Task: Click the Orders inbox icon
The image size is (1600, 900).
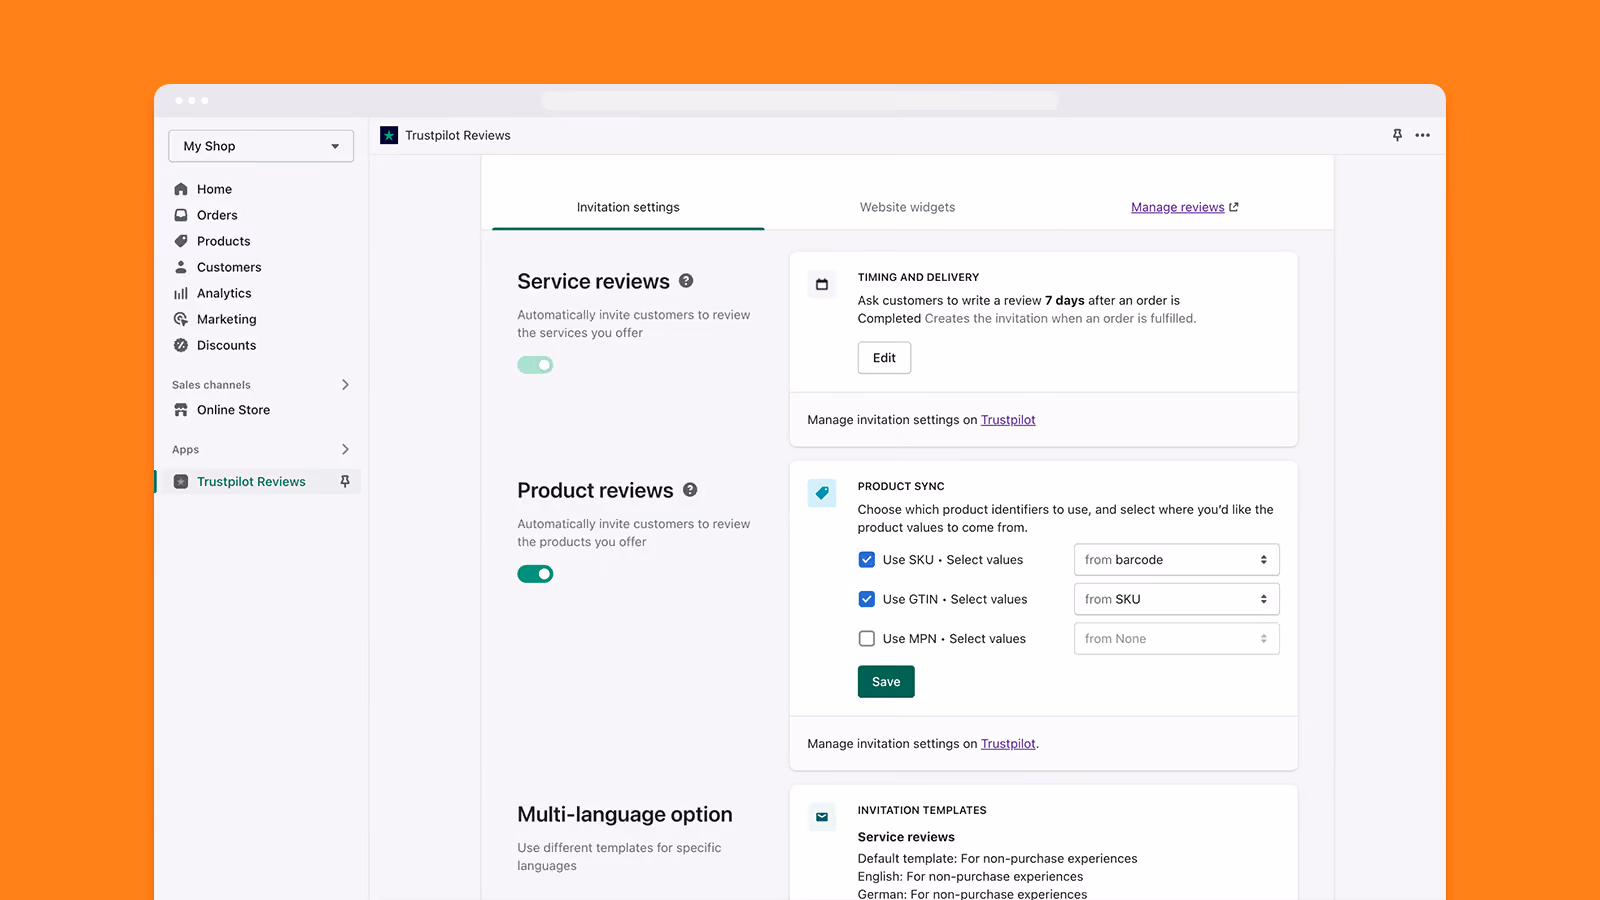Action: (181, 215)
